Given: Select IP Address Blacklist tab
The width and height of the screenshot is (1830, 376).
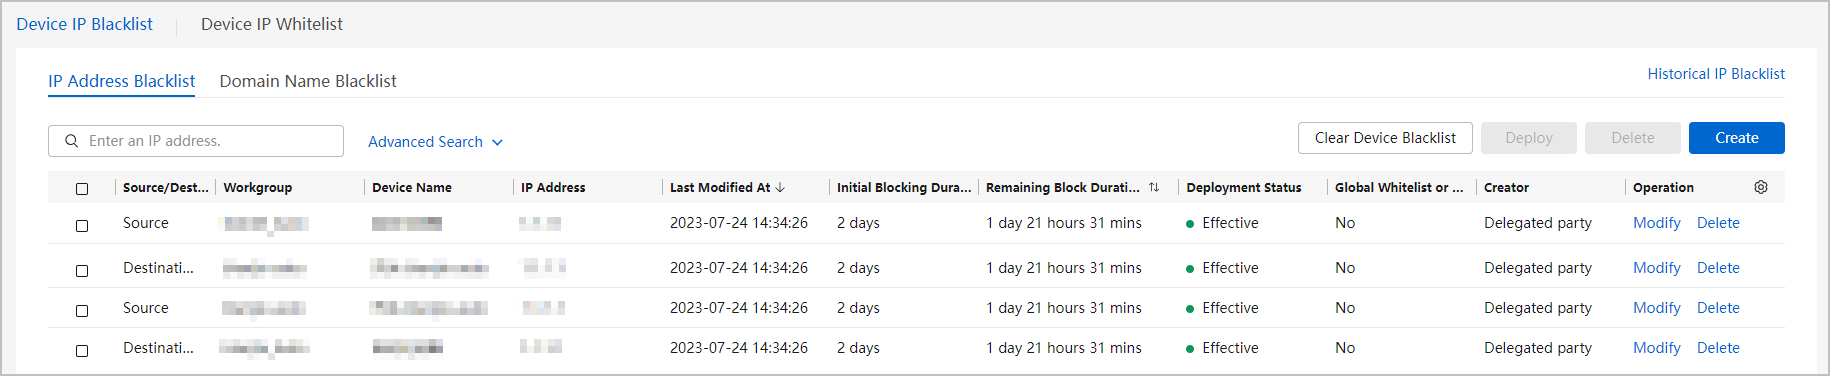Looking at the screenshot, I should tap(122, 81).
